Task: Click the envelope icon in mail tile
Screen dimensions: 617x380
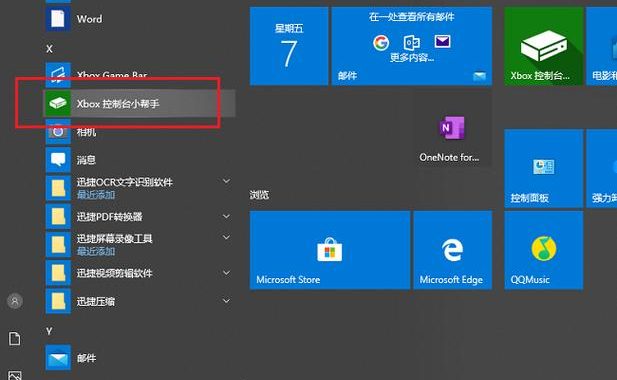Action: [x=443, y=41]
